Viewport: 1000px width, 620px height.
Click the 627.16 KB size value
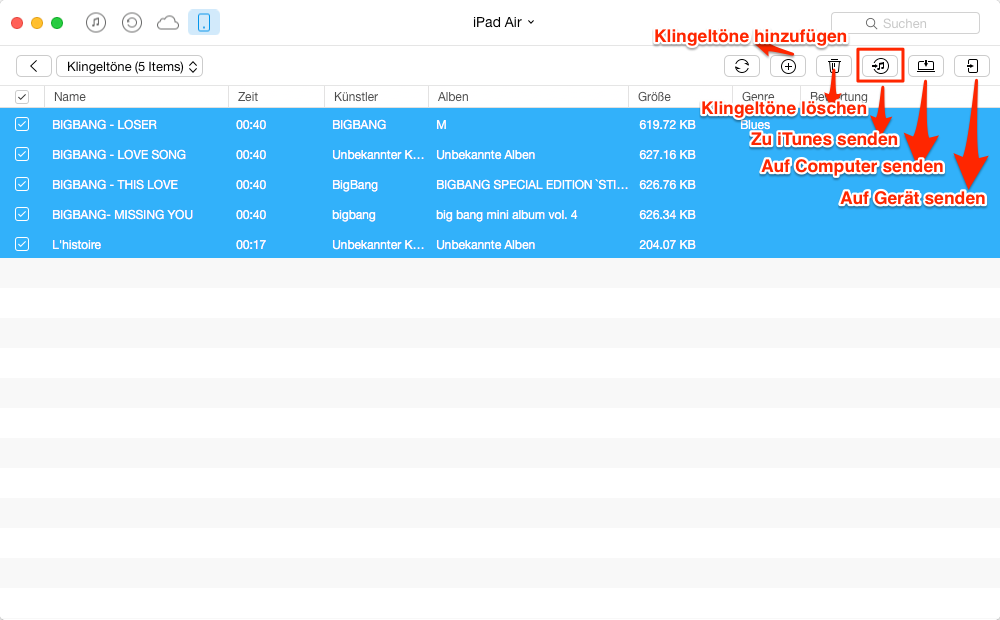pyautogui.click(x=667, y=155)
